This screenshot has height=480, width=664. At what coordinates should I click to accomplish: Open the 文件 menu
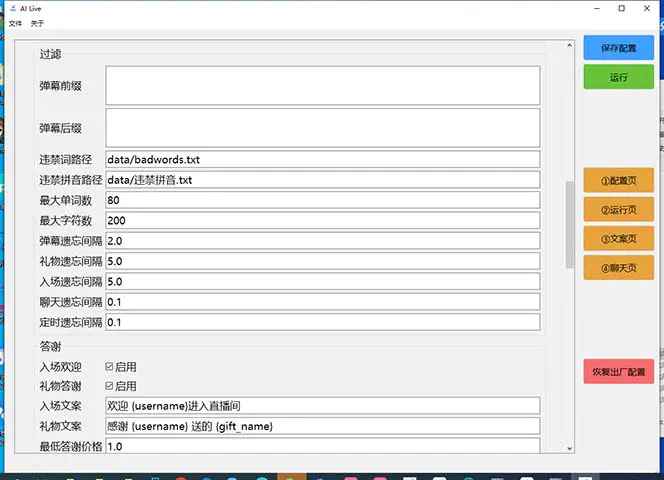pos(15,23)
